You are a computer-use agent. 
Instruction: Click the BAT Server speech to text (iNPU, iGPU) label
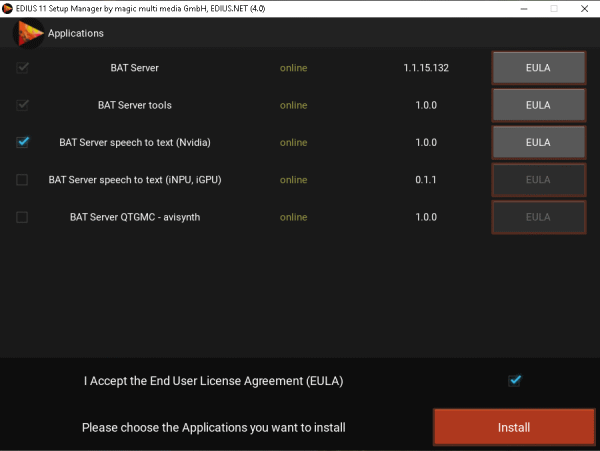tap(135, 180)
